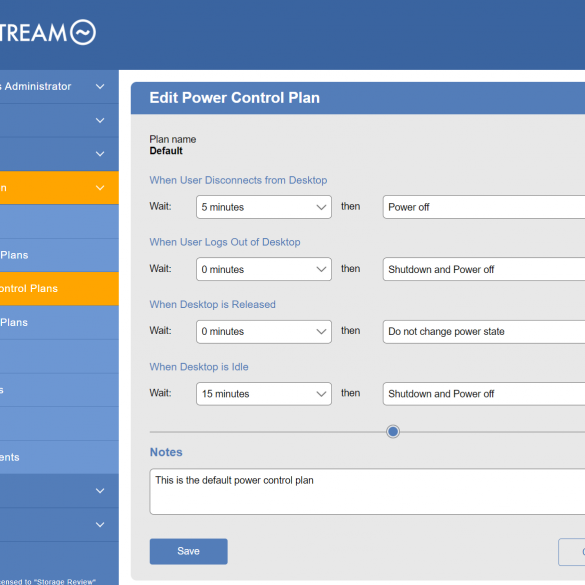Open the 15 minutes wait dropdown

click(x=264, y=394)
